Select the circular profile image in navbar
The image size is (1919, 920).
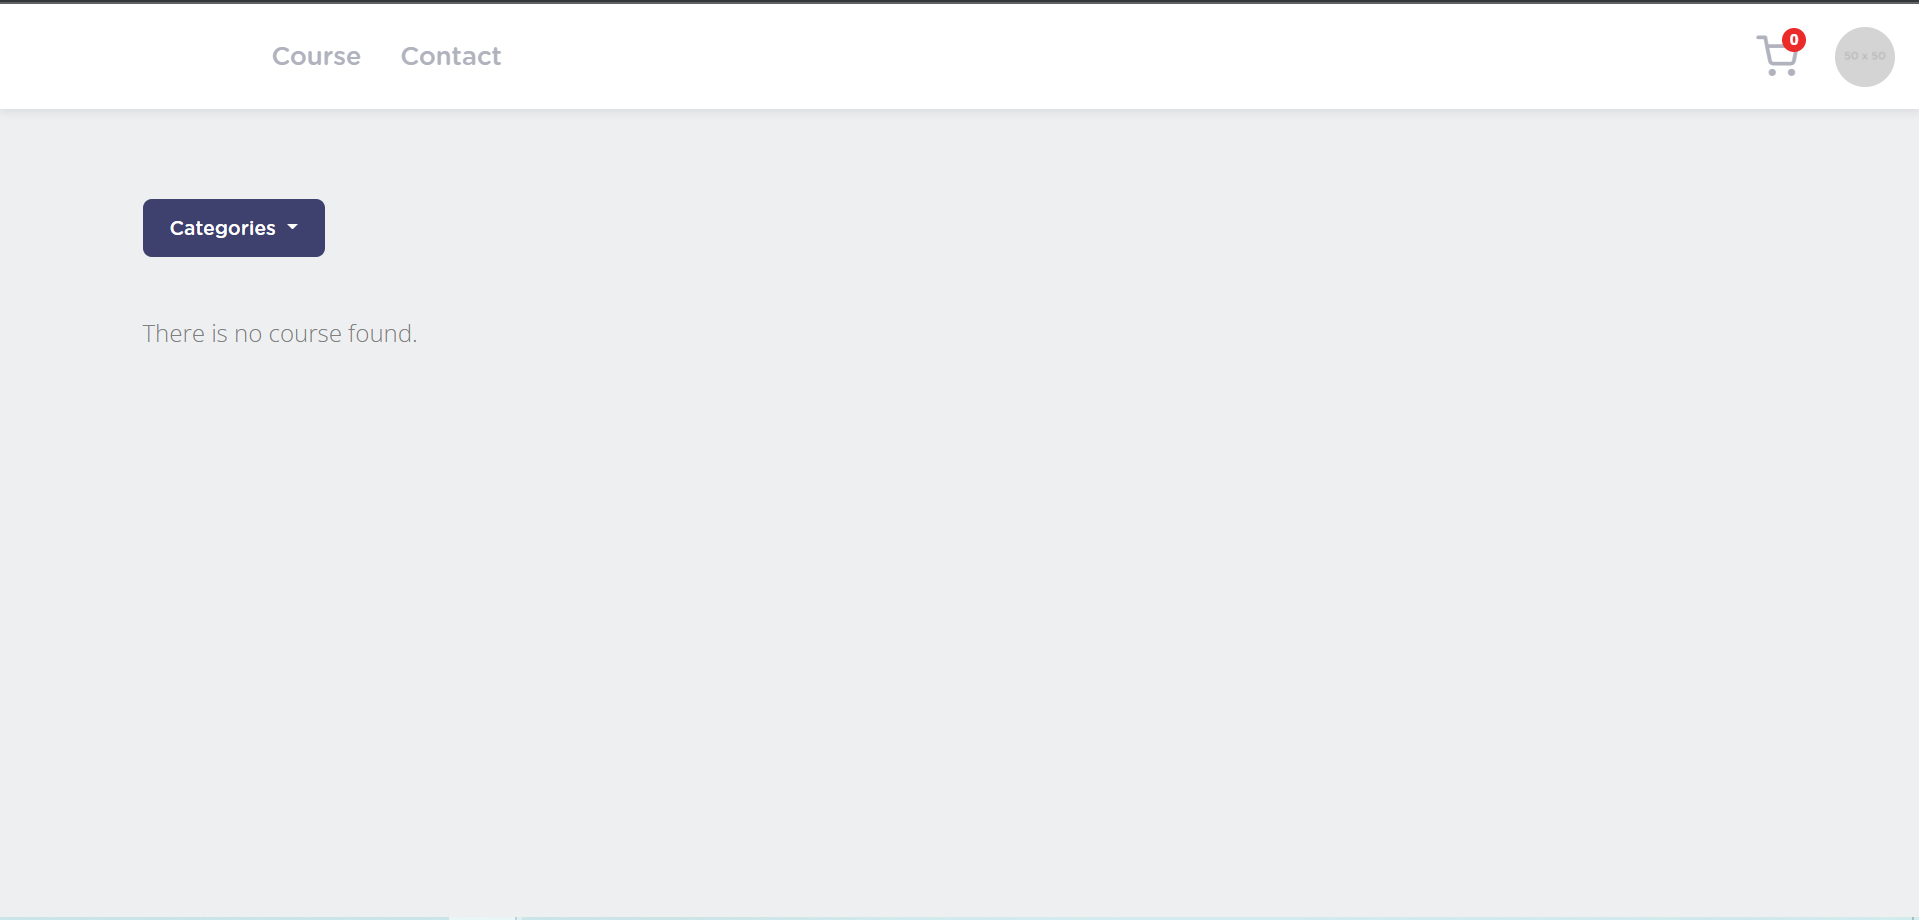click(x=1864, y=57)
